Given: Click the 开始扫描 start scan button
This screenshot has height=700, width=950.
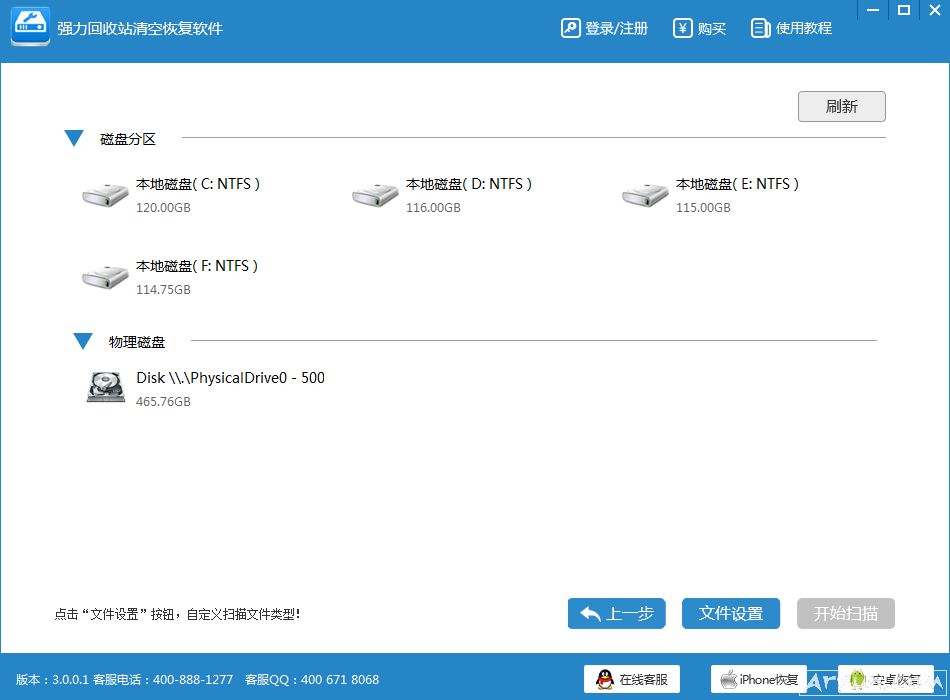Looking at the screenshot, I should tap(845, 613).
